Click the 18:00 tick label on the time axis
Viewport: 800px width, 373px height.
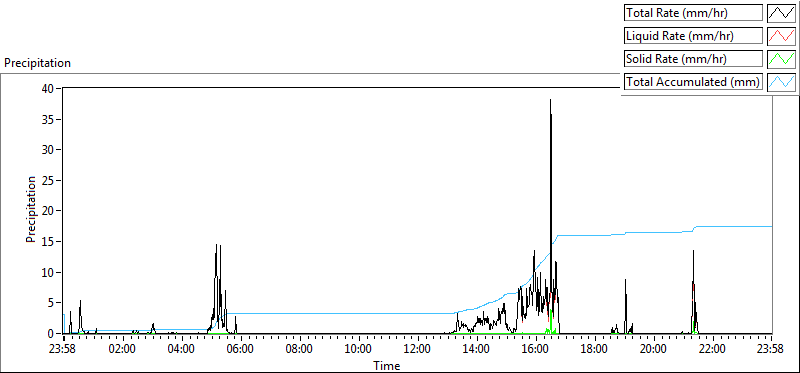(594, 350)
